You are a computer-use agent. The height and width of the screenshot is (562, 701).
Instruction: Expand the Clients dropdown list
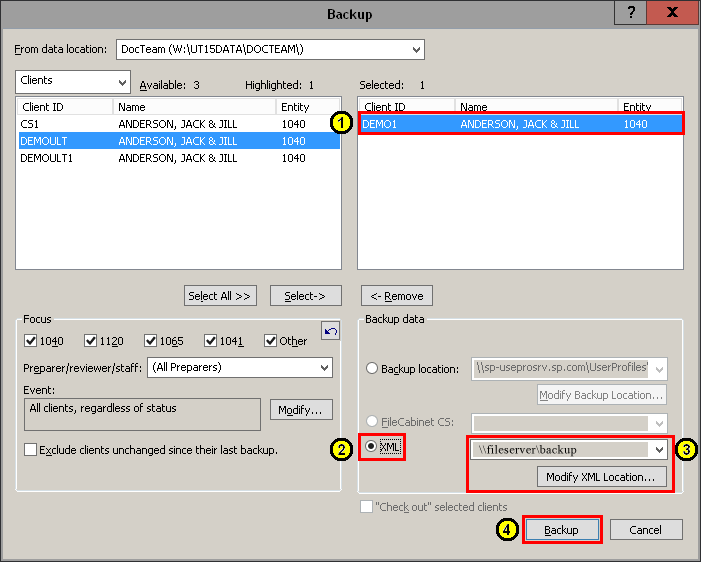122,82
